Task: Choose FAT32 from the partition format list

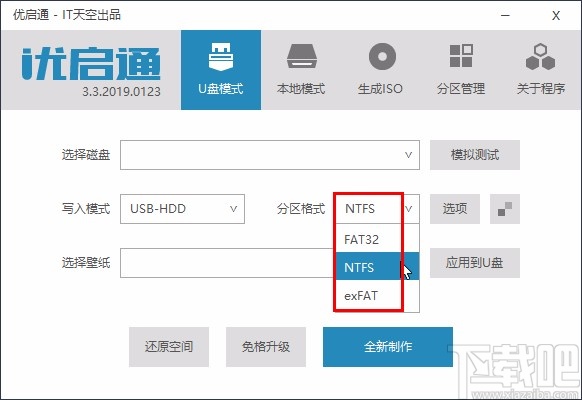Action: (377, 239)
